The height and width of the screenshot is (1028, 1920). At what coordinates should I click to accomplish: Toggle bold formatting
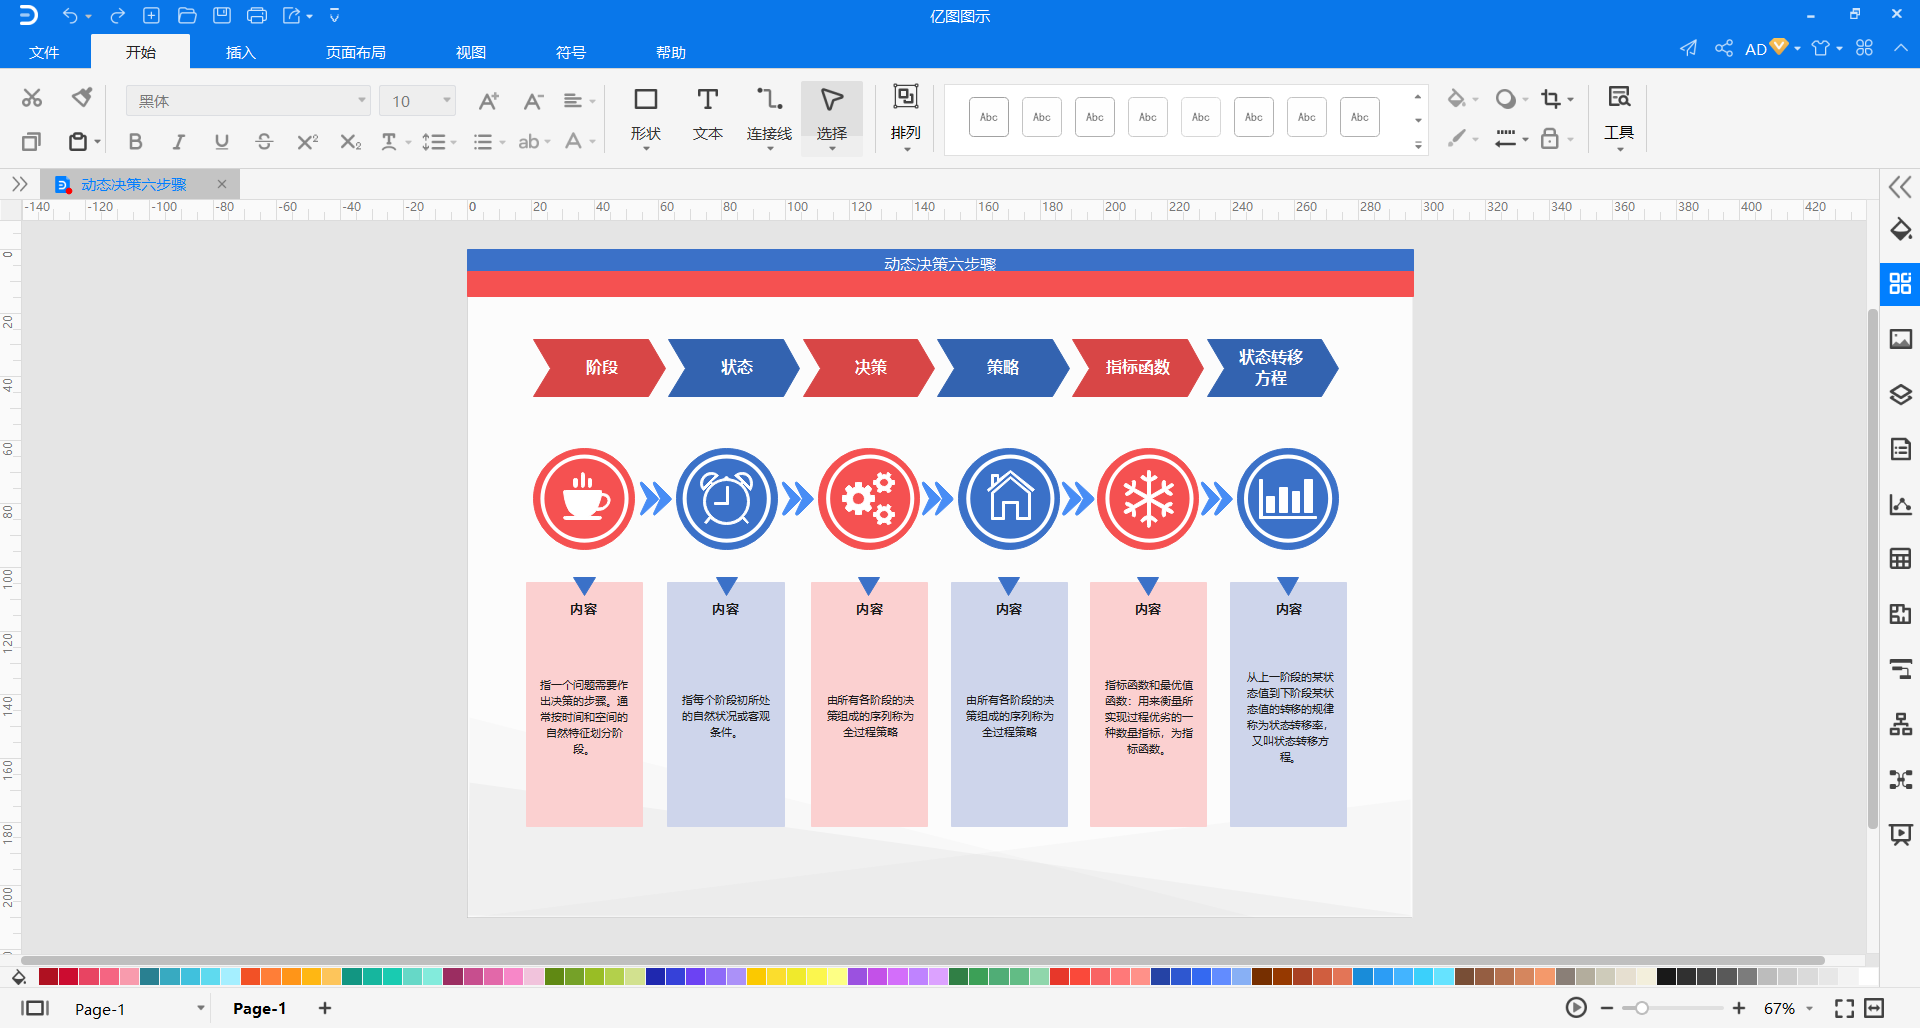coord(135,142)
